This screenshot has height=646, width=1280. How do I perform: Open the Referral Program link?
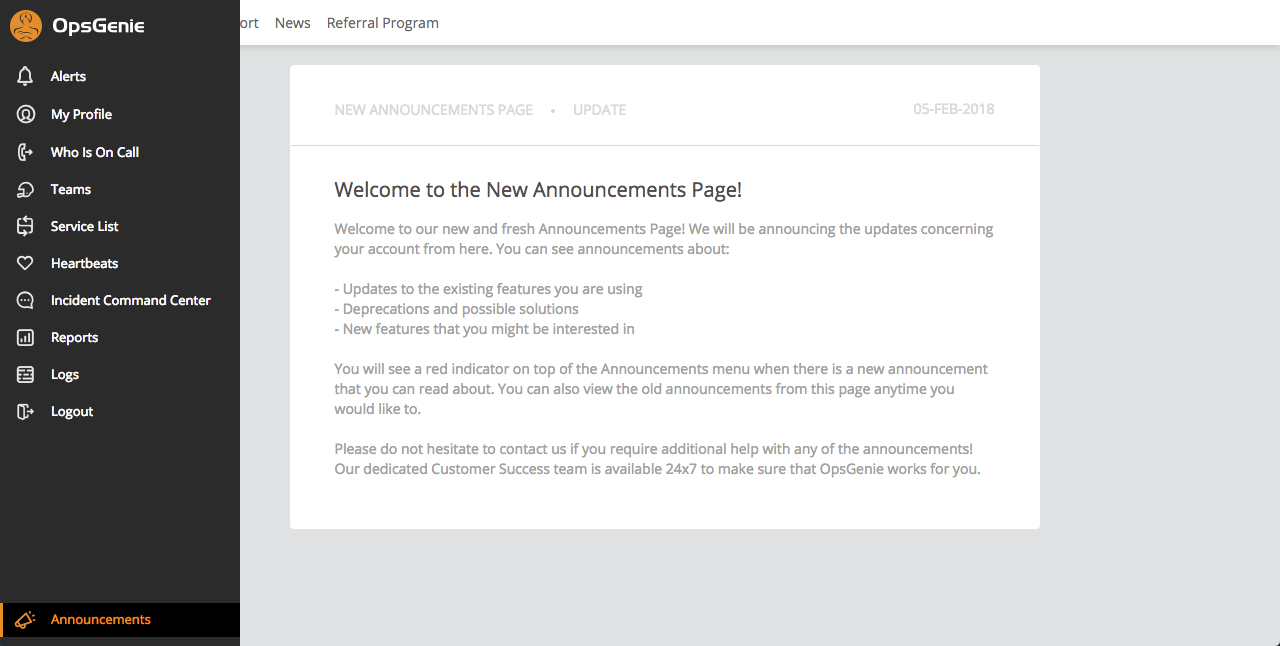[383, 22]
